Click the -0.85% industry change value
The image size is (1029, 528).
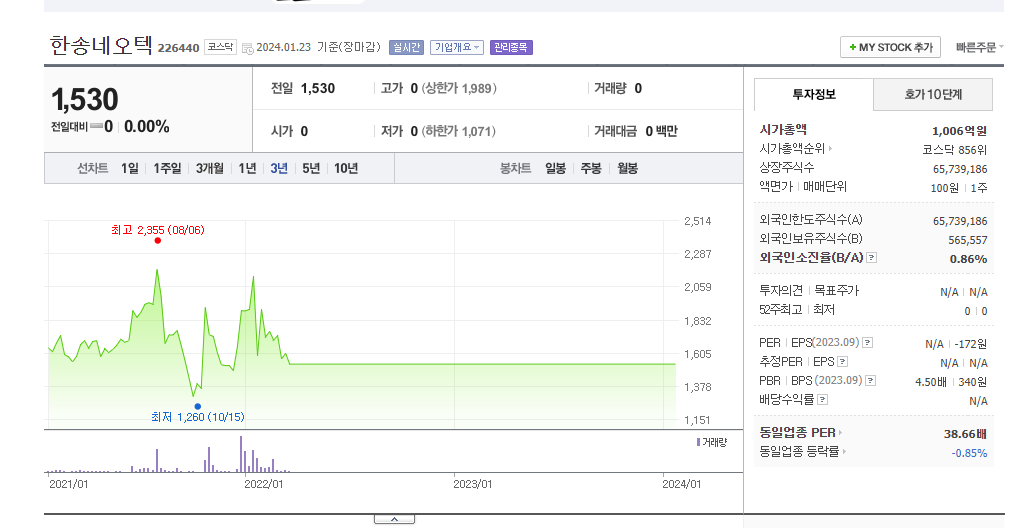coord(969,453)
